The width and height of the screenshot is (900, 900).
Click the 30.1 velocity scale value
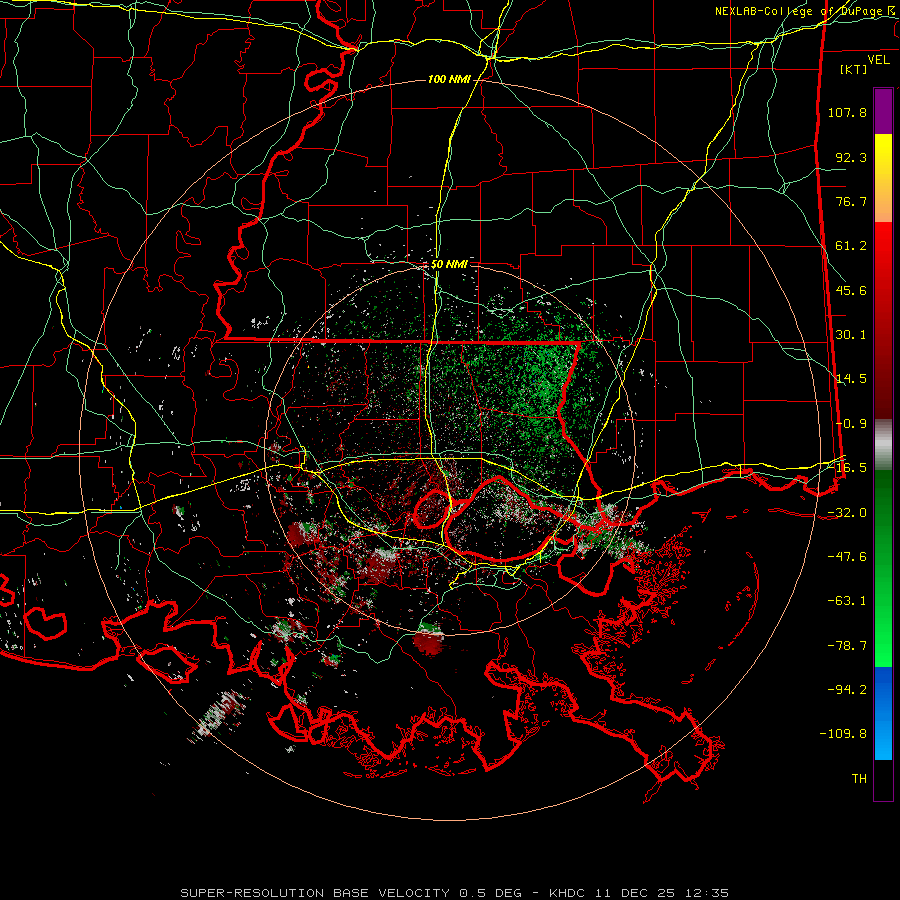[x=851, y=335]
